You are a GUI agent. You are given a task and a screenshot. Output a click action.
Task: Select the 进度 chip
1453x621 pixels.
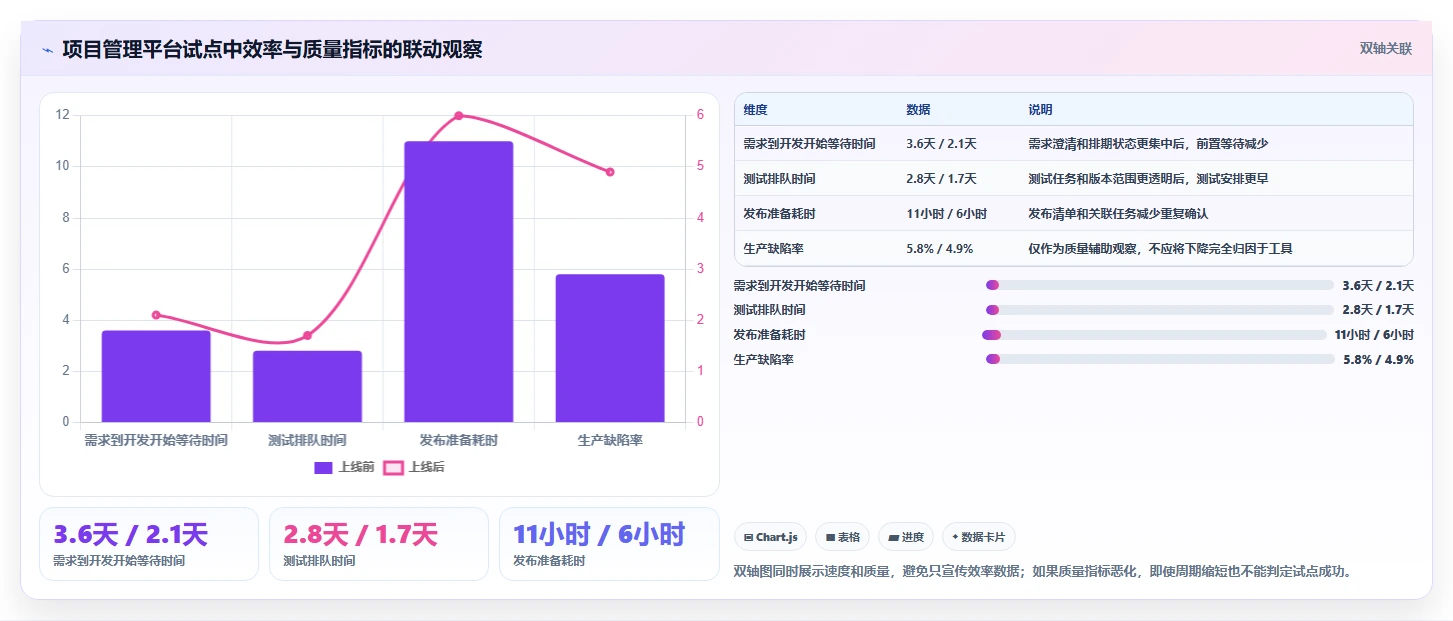[x=906, y=537]
